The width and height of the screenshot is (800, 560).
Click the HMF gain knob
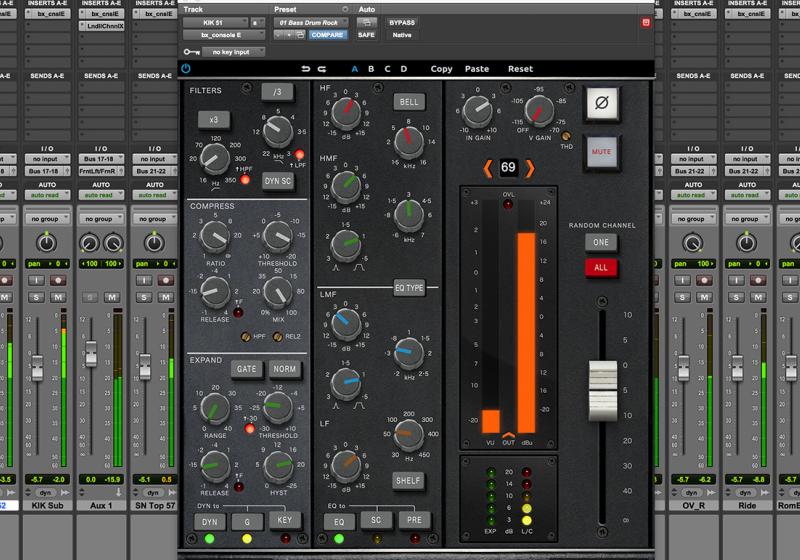click(x=346, y=185)
